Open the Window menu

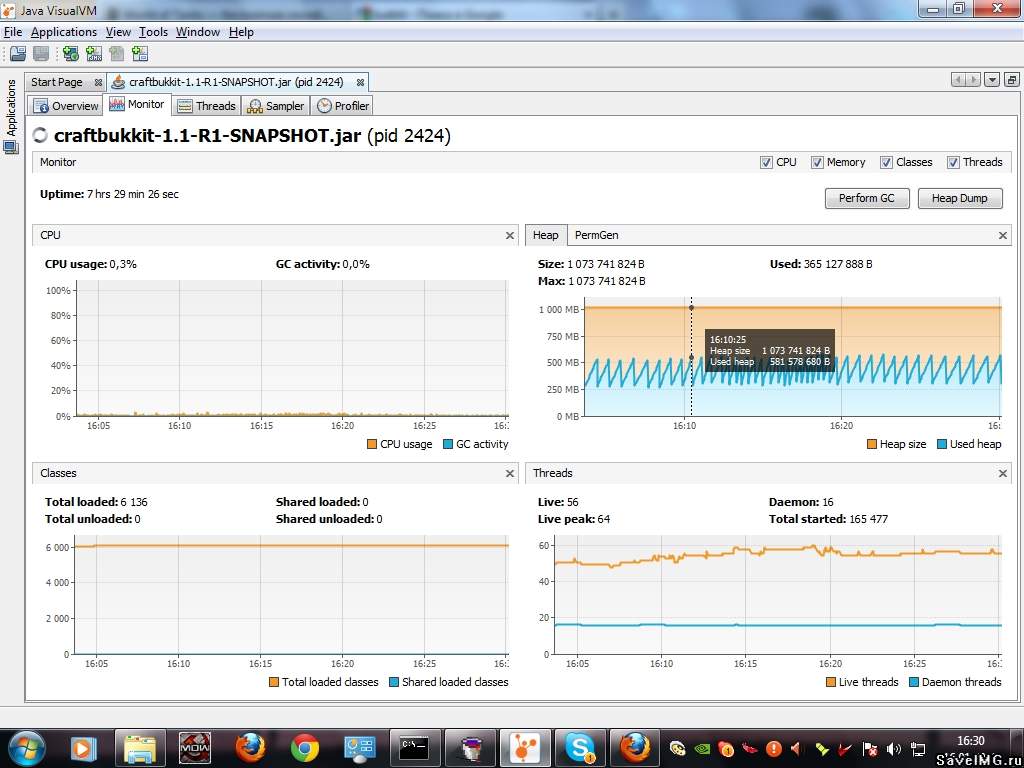[198, 32]
